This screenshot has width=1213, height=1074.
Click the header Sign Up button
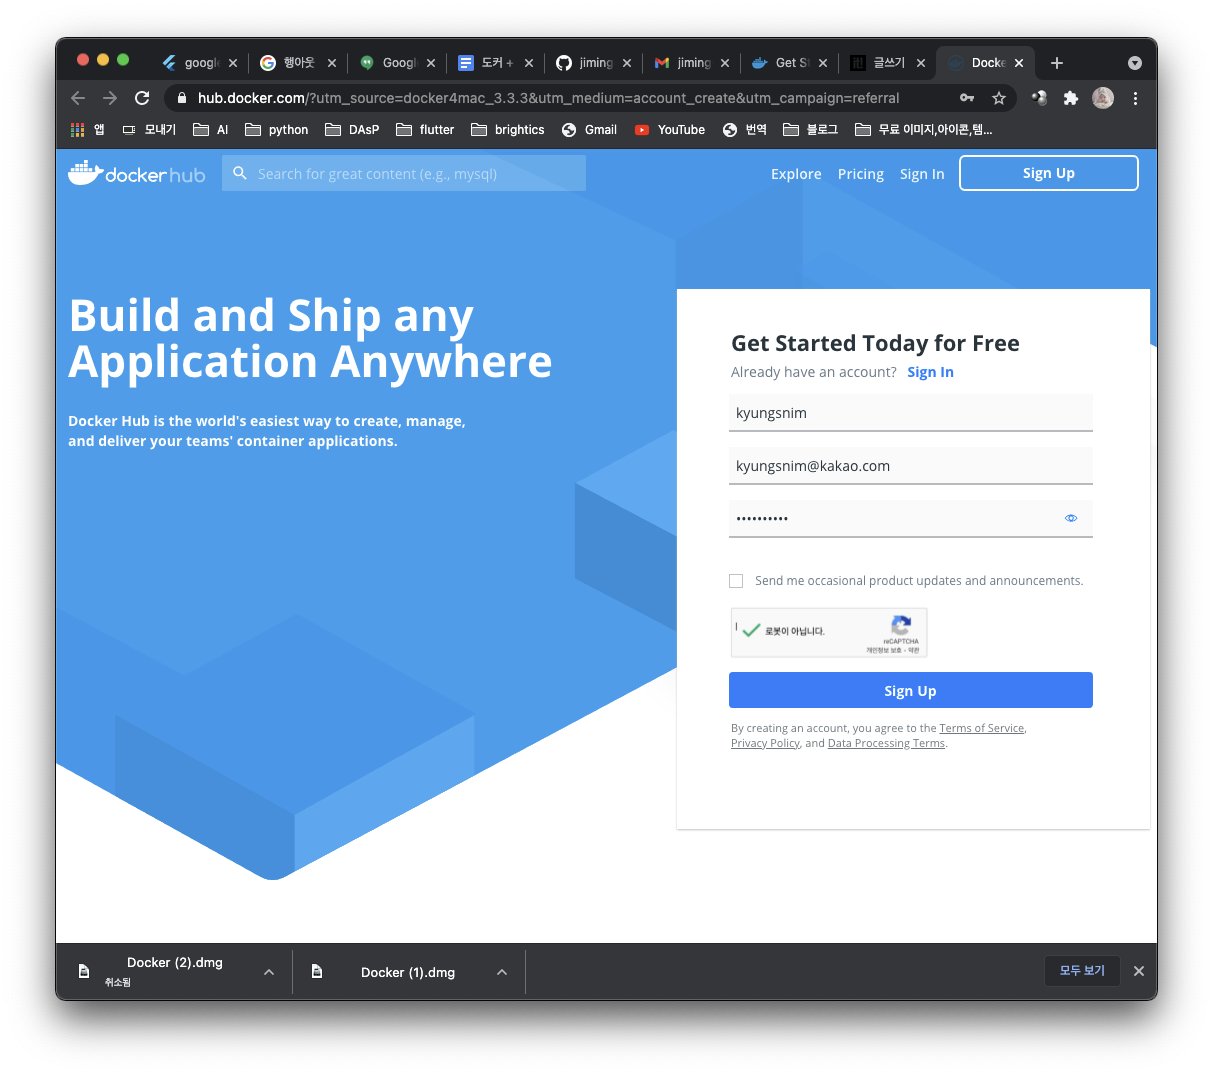pyautogui.click(x=1049, y=173)
